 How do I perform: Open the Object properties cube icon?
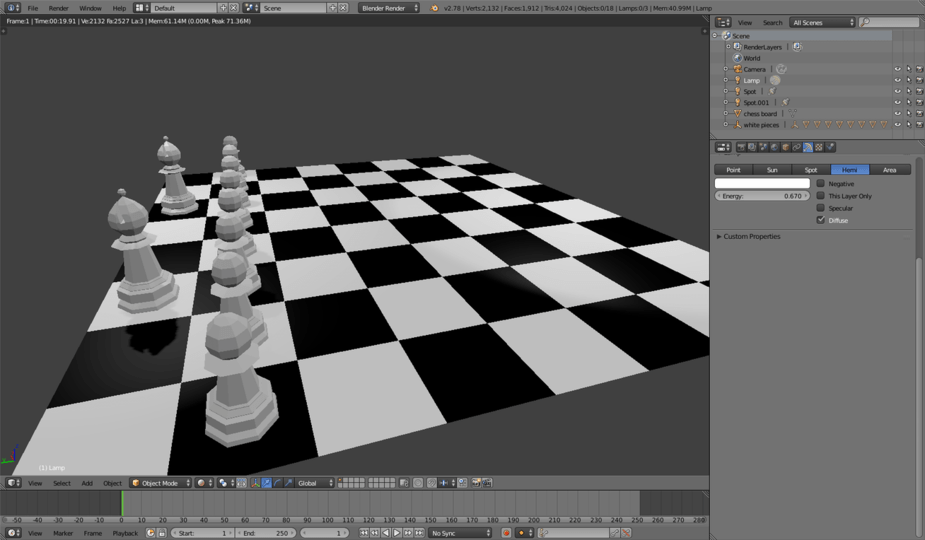tap(785, 147)
